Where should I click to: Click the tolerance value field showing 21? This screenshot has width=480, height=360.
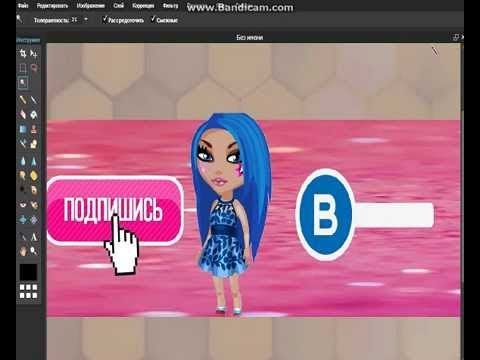point(75,20)
